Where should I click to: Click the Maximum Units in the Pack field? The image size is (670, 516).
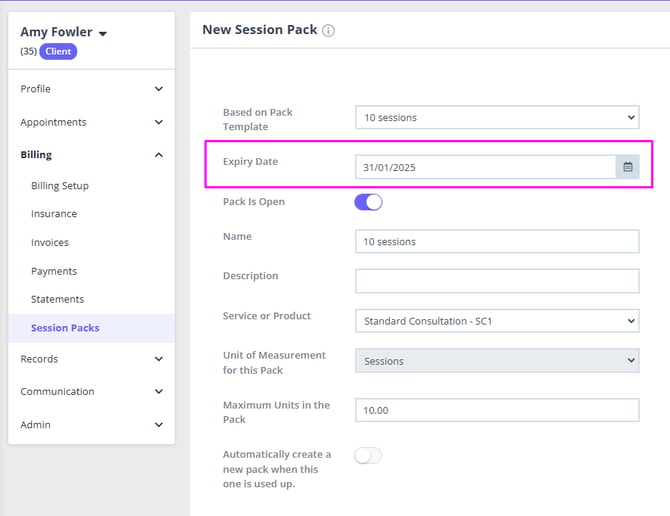tap(496, 410)
